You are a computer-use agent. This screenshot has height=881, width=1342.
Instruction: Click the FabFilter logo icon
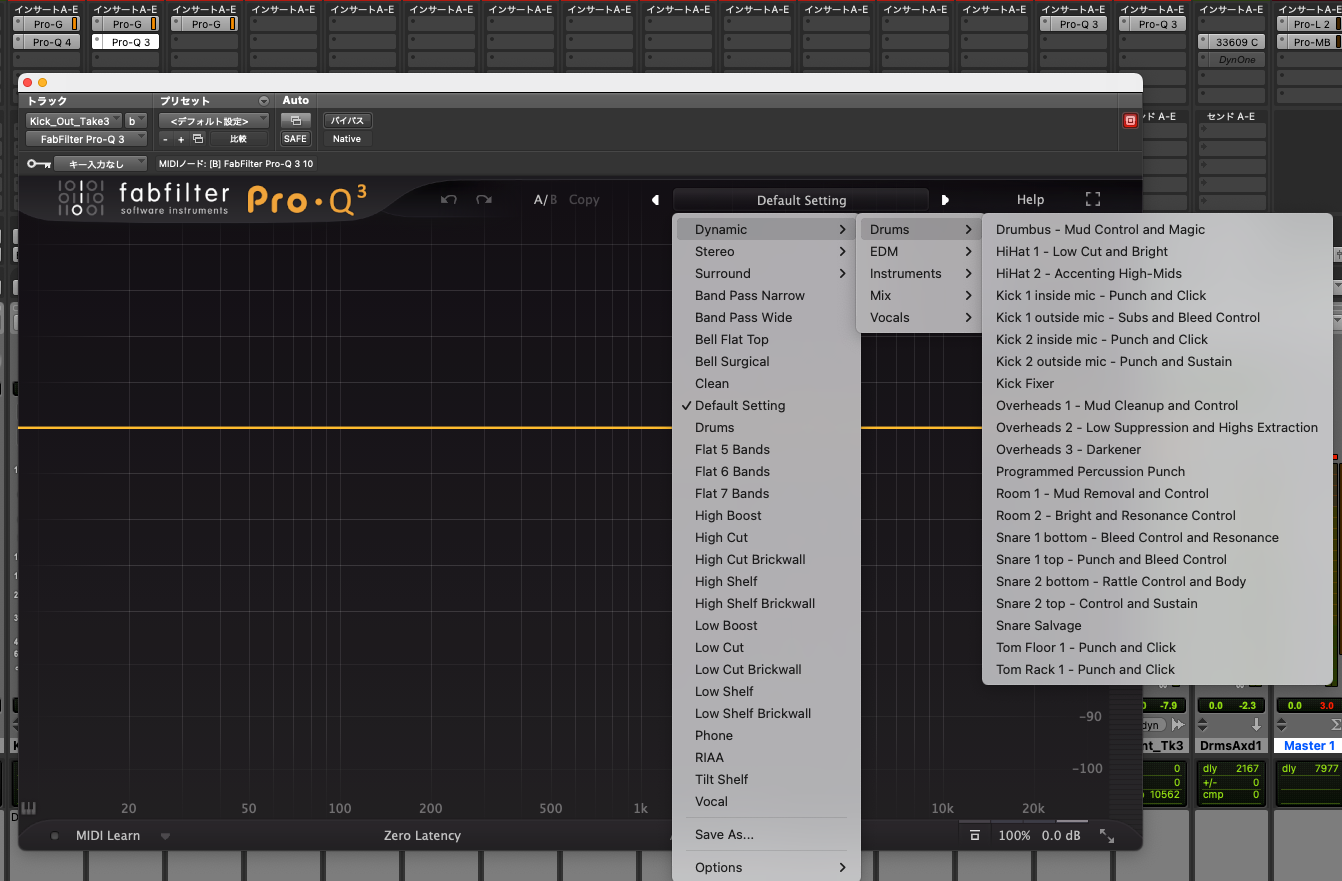[80, 198]
